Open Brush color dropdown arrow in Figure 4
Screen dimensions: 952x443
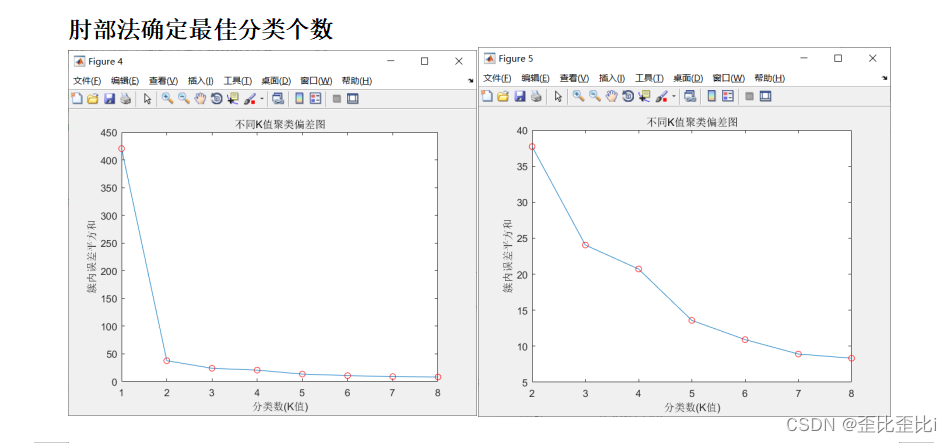pos(262,98)
